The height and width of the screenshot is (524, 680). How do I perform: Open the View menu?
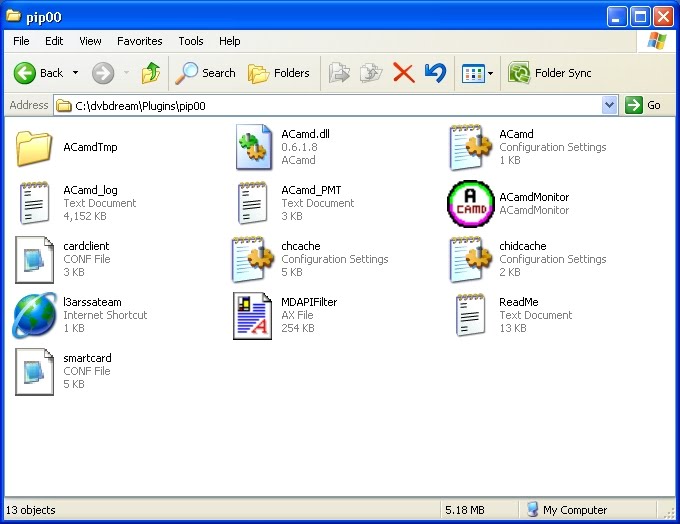tap(90, 41)
